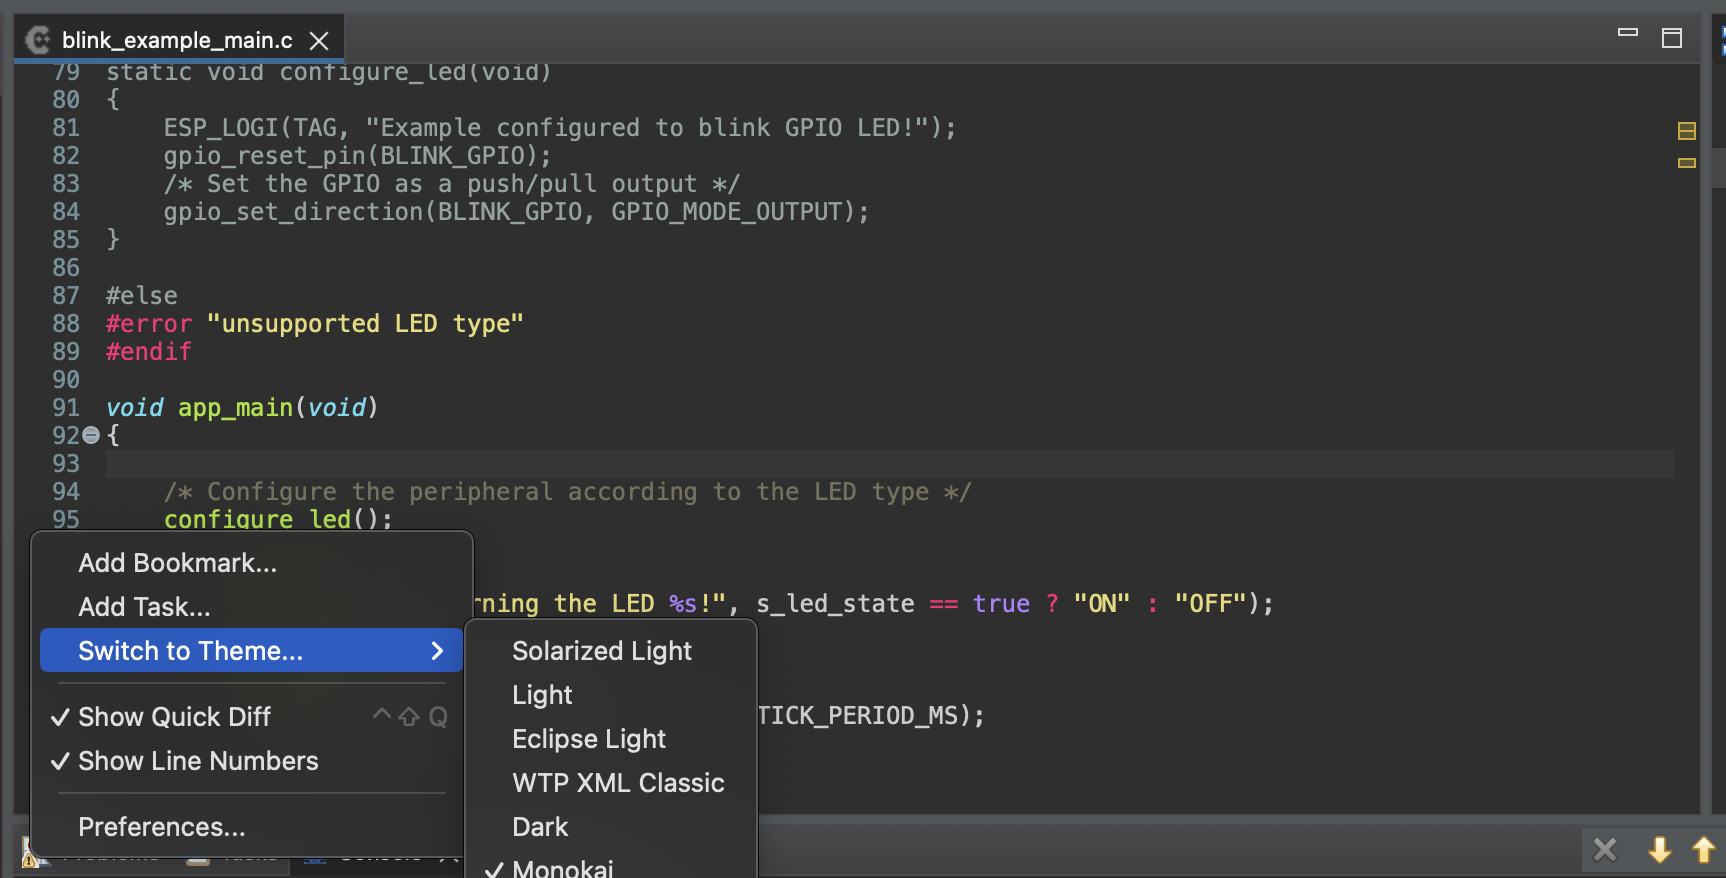Click line number 93 in the gutter
Viewport: 1726px width, 878px height.
click(x=66, y=464)
